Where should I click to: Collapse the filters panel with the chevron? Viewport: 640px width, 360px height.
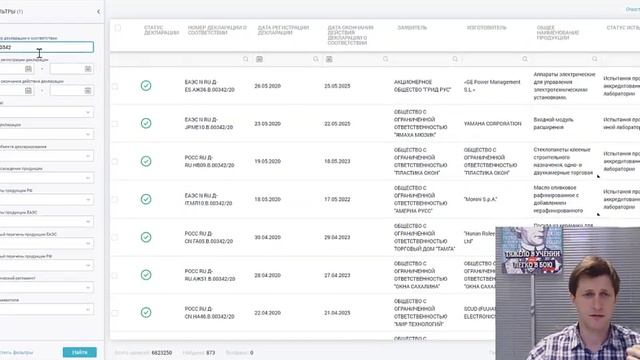click(x=98, y=11)
